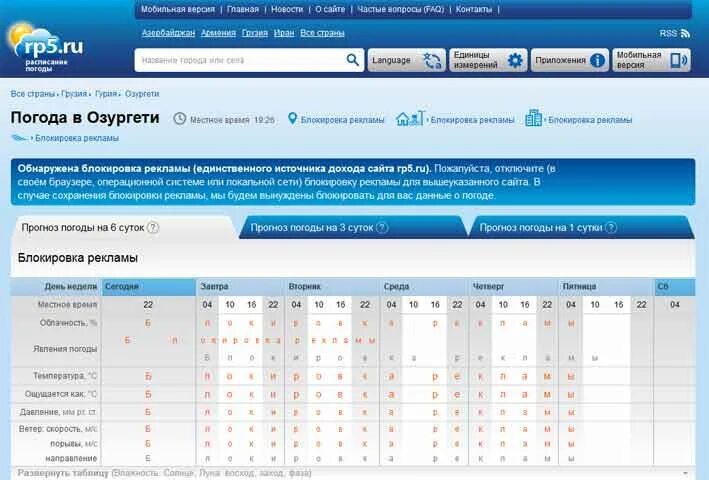This screenshot has width=709, height=480.
Task: Open the Азербайджан country link
Action: tap(168, 33)
